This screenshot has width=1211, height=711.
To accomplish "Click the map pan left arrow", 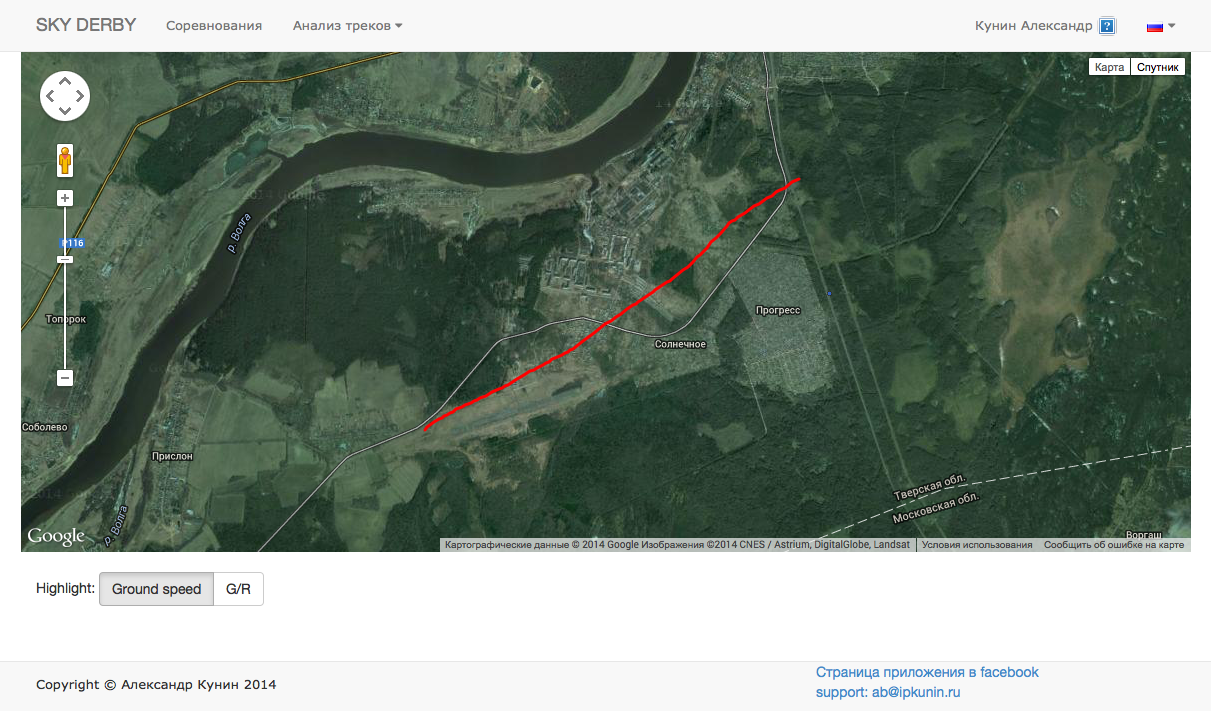I will pyautogui.click(x=49, y=97).
